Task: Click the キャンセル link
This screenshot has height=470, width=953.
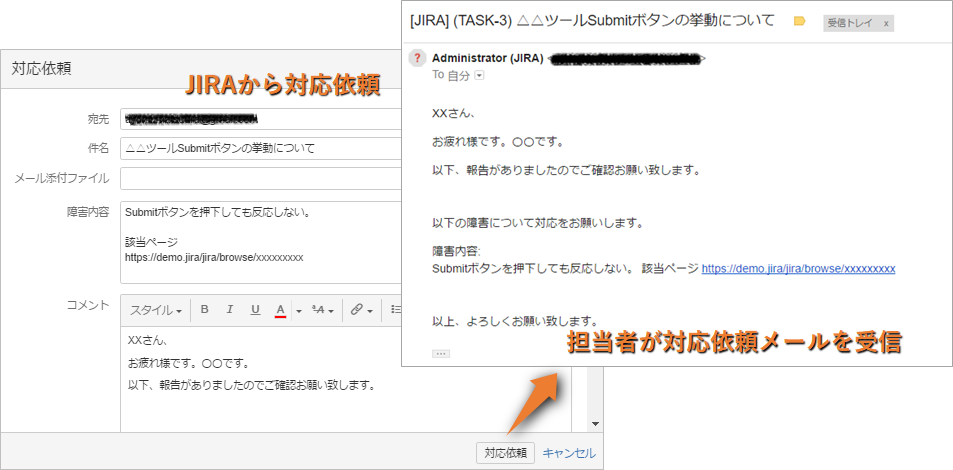Action: click(x=569, y=453)
